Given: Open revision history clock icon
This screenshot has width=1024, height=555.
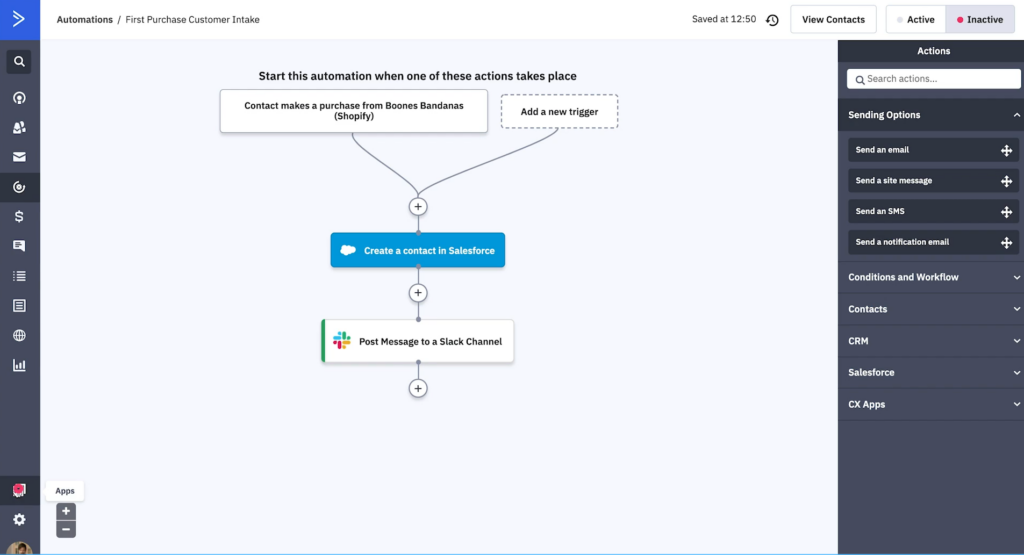Looking at the screenshot, I should pos(772,20).
